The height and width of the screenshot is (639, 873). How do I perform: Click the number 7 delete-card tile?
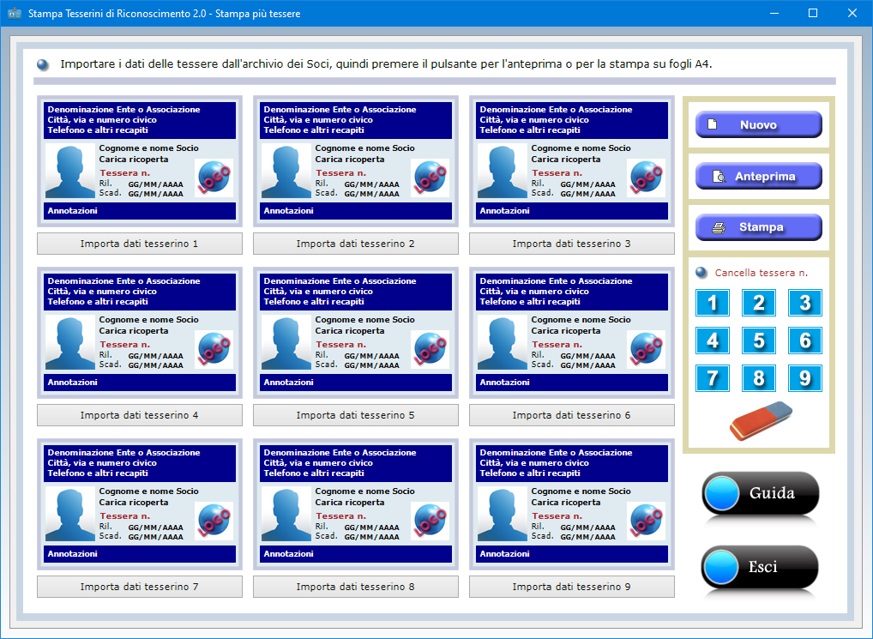712,378
